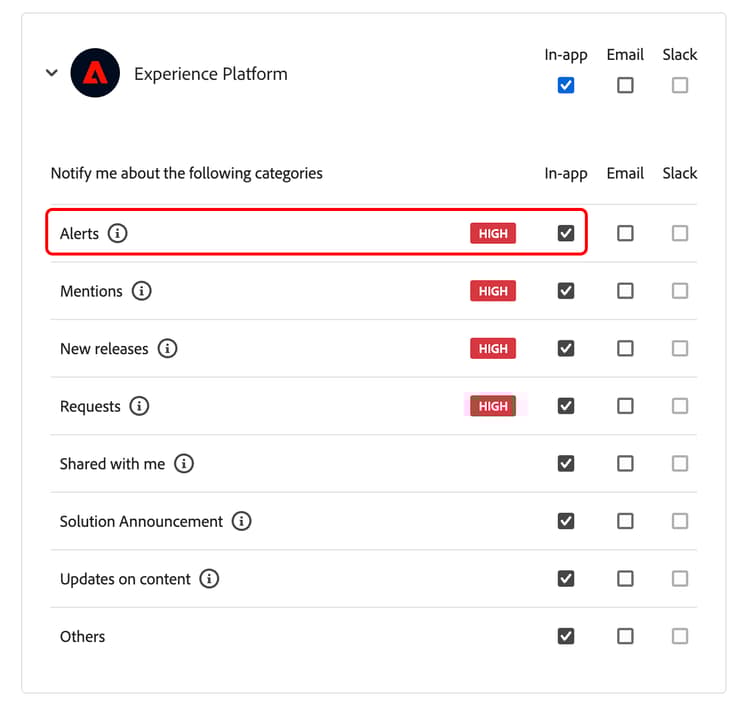Viewport: 750px width, 706px height.
Task: Click the HIGH badge on Alerts row
Action: click(493, 234)
